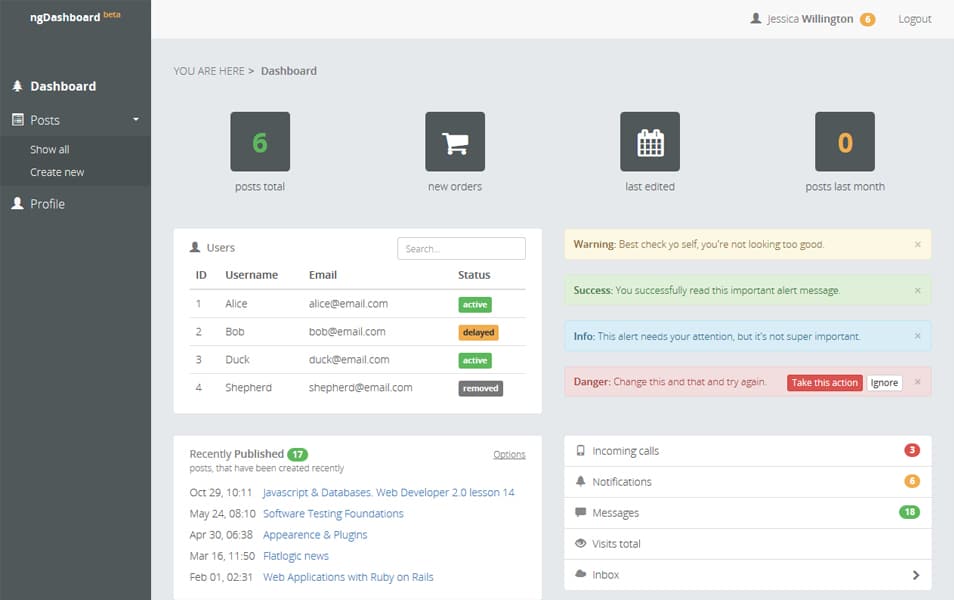Close the Success alert message
Viewport: 954px width, 600px height.
point(917,290)
